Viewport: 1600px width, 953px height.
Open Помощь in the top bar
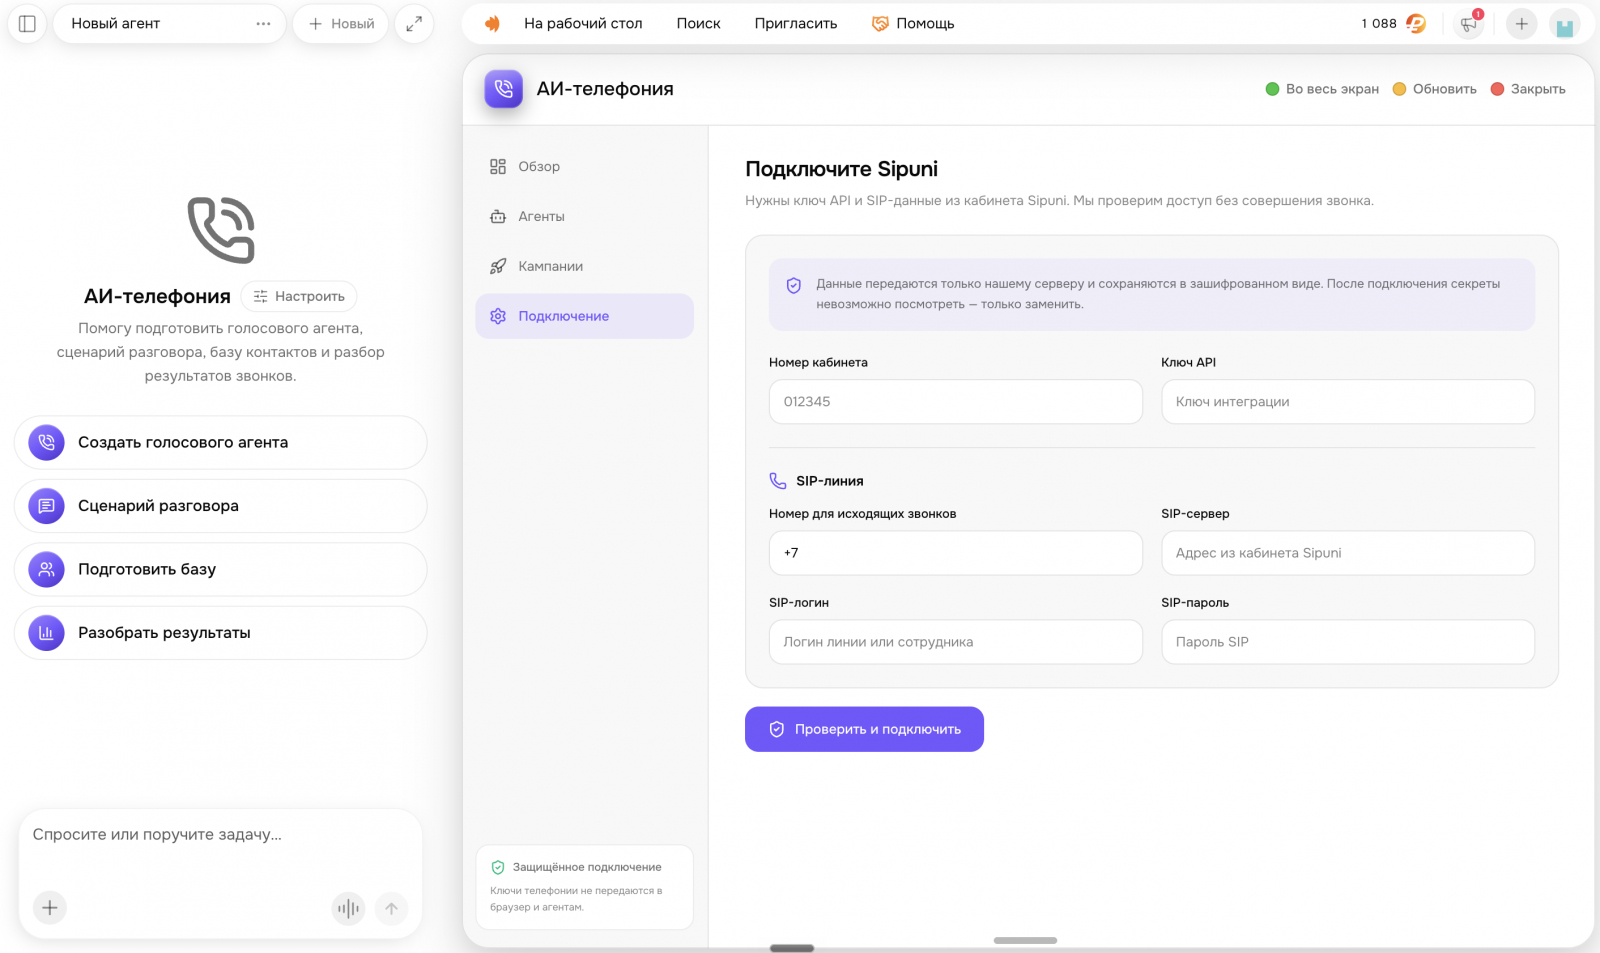click(913, 24)
